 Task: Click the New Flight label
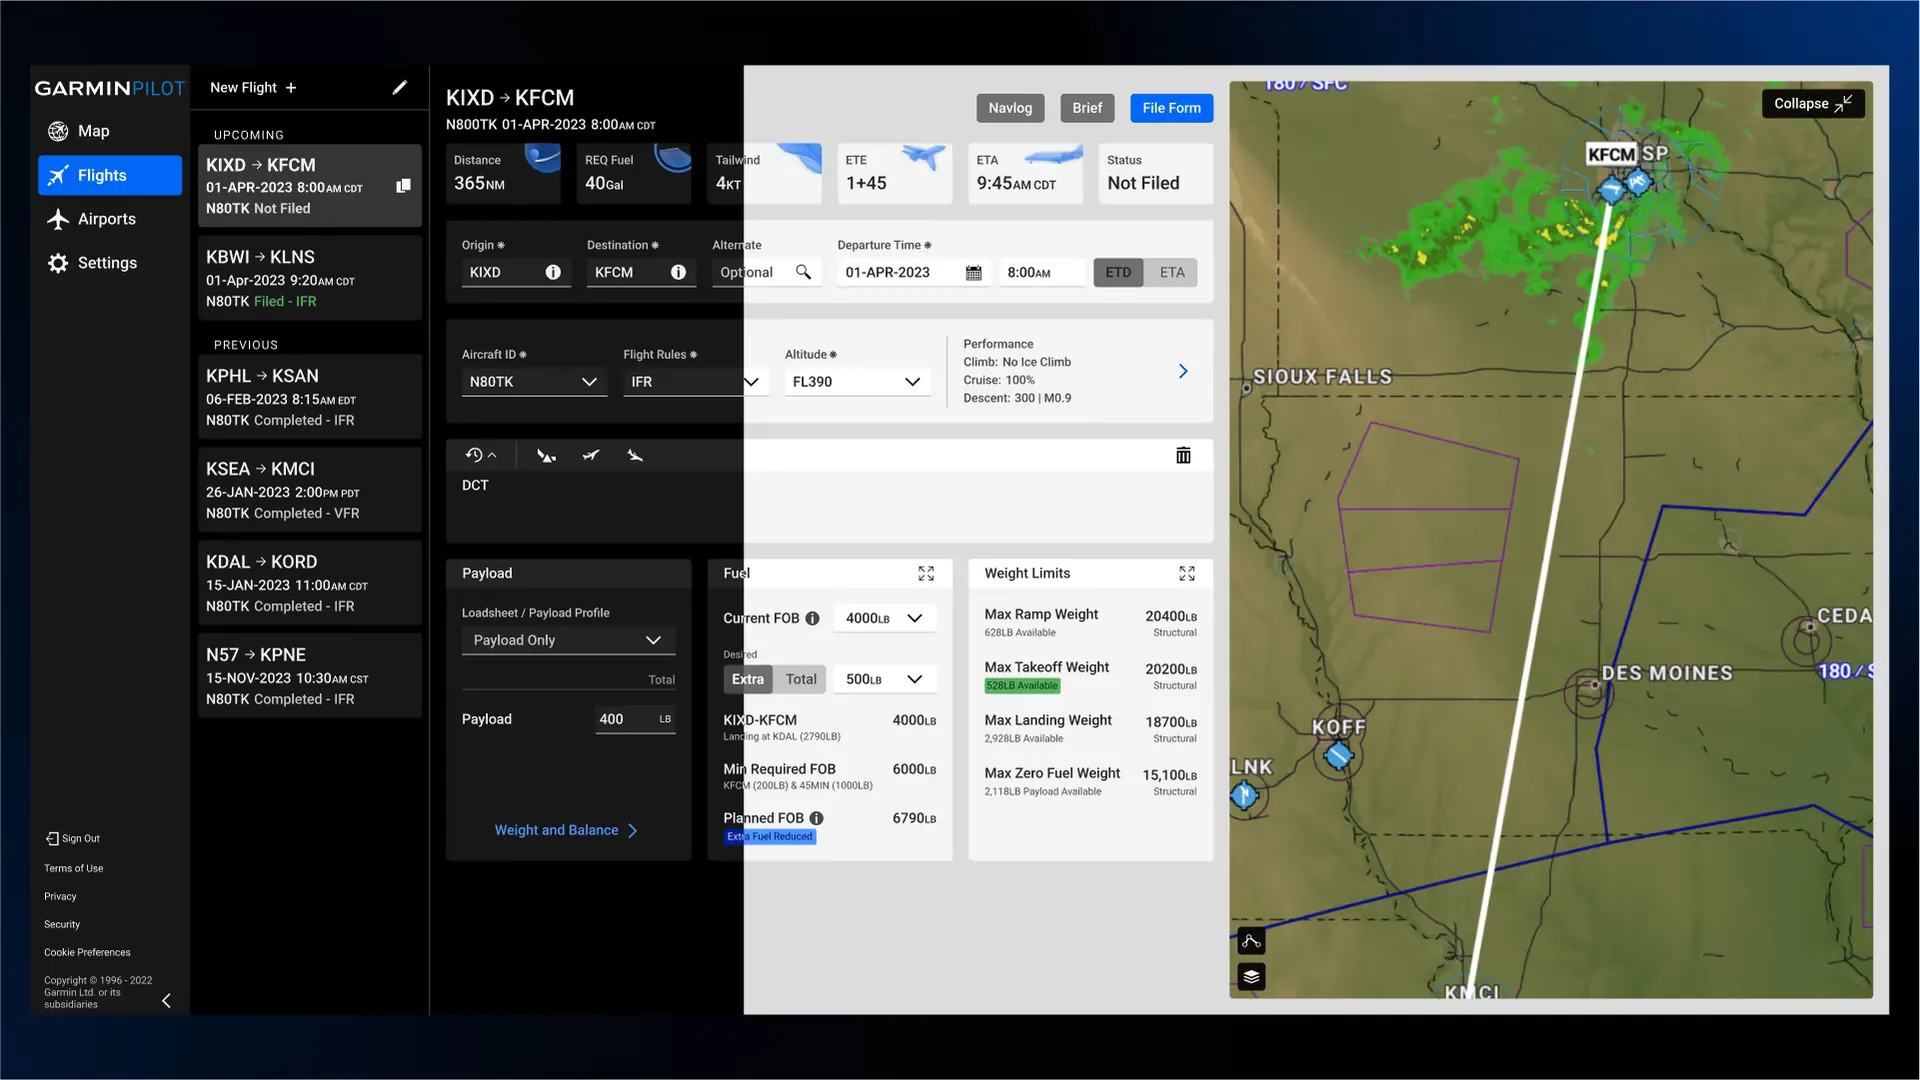243,88
